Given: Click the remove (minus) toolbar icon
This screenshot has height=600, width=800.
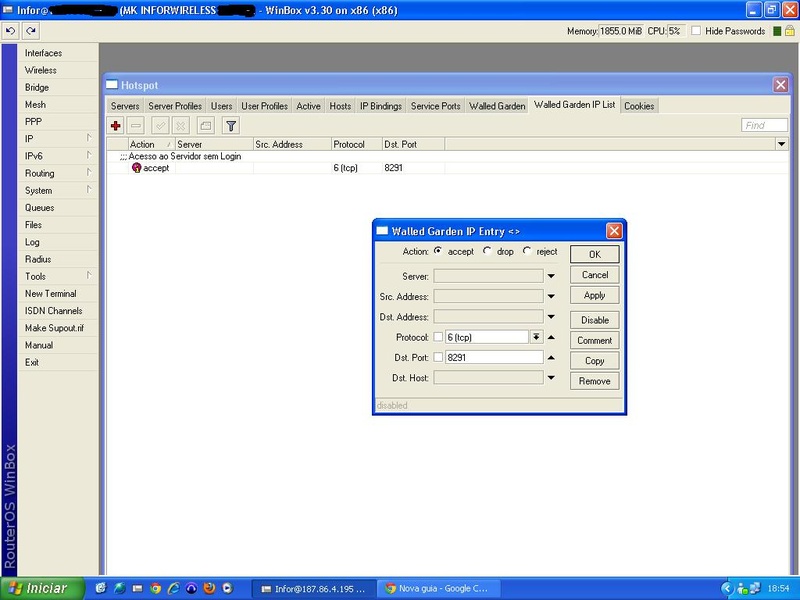Looking at the screenshot, I should (x=136, y=126).
